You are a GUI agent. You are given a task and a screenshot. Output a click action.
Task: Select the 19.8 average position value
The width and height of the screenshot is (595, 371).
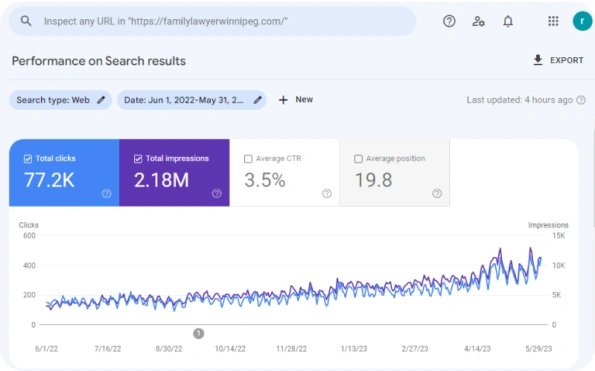tap(373, 180)
